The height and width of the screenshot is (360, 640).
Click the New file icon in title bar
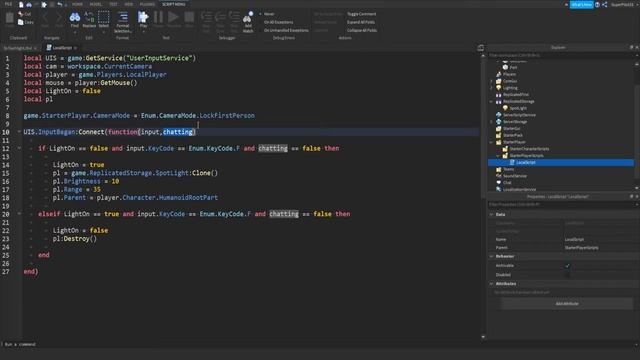pyautogui.click(x=21, y=4)
